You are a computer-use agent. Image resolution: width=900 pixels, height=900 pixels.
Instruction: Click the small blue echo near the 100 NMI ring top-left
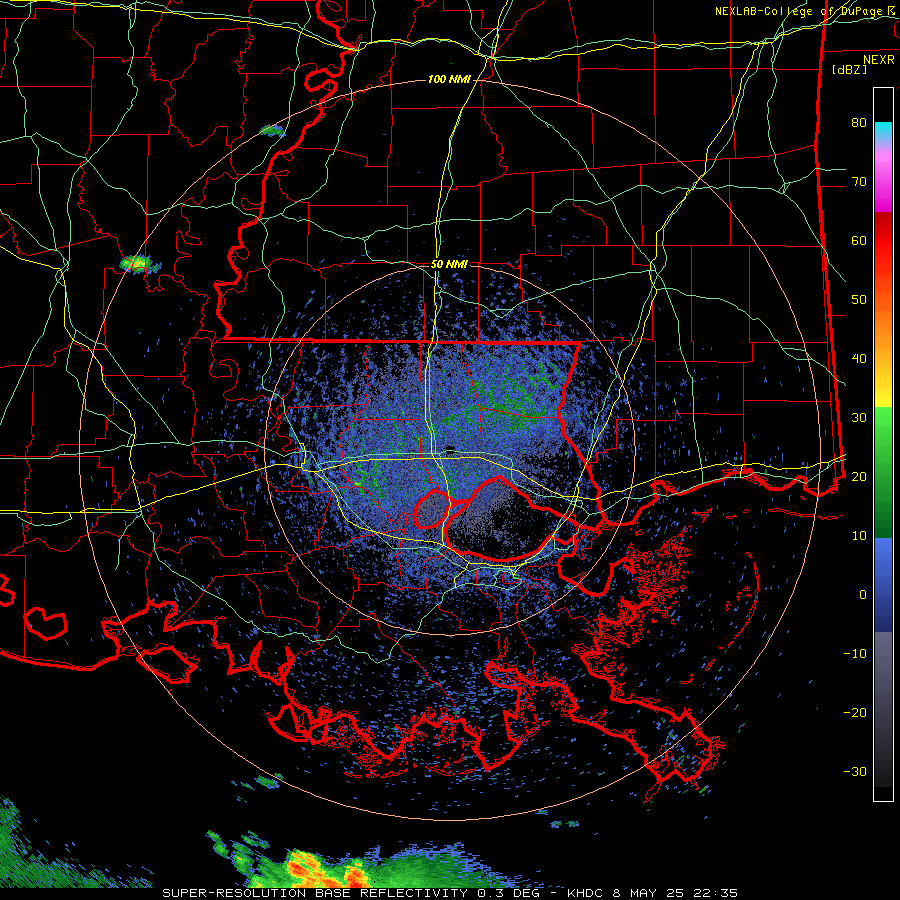272,130
